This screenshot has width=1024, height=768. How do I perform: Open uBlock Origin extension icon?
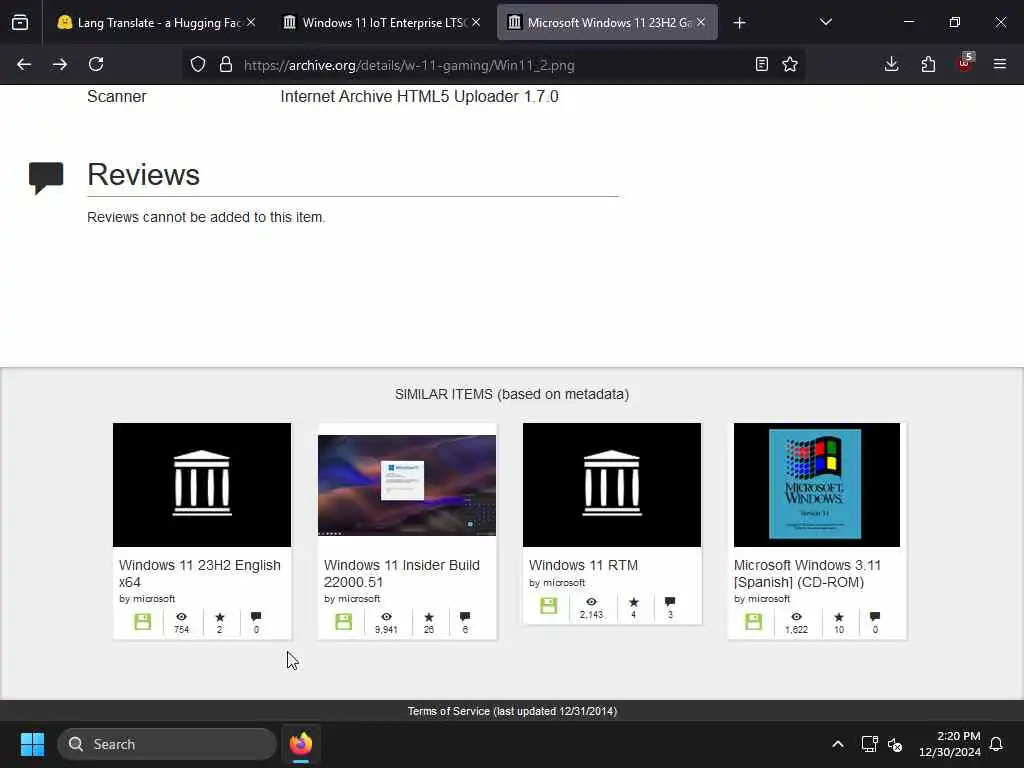point(965,63)
